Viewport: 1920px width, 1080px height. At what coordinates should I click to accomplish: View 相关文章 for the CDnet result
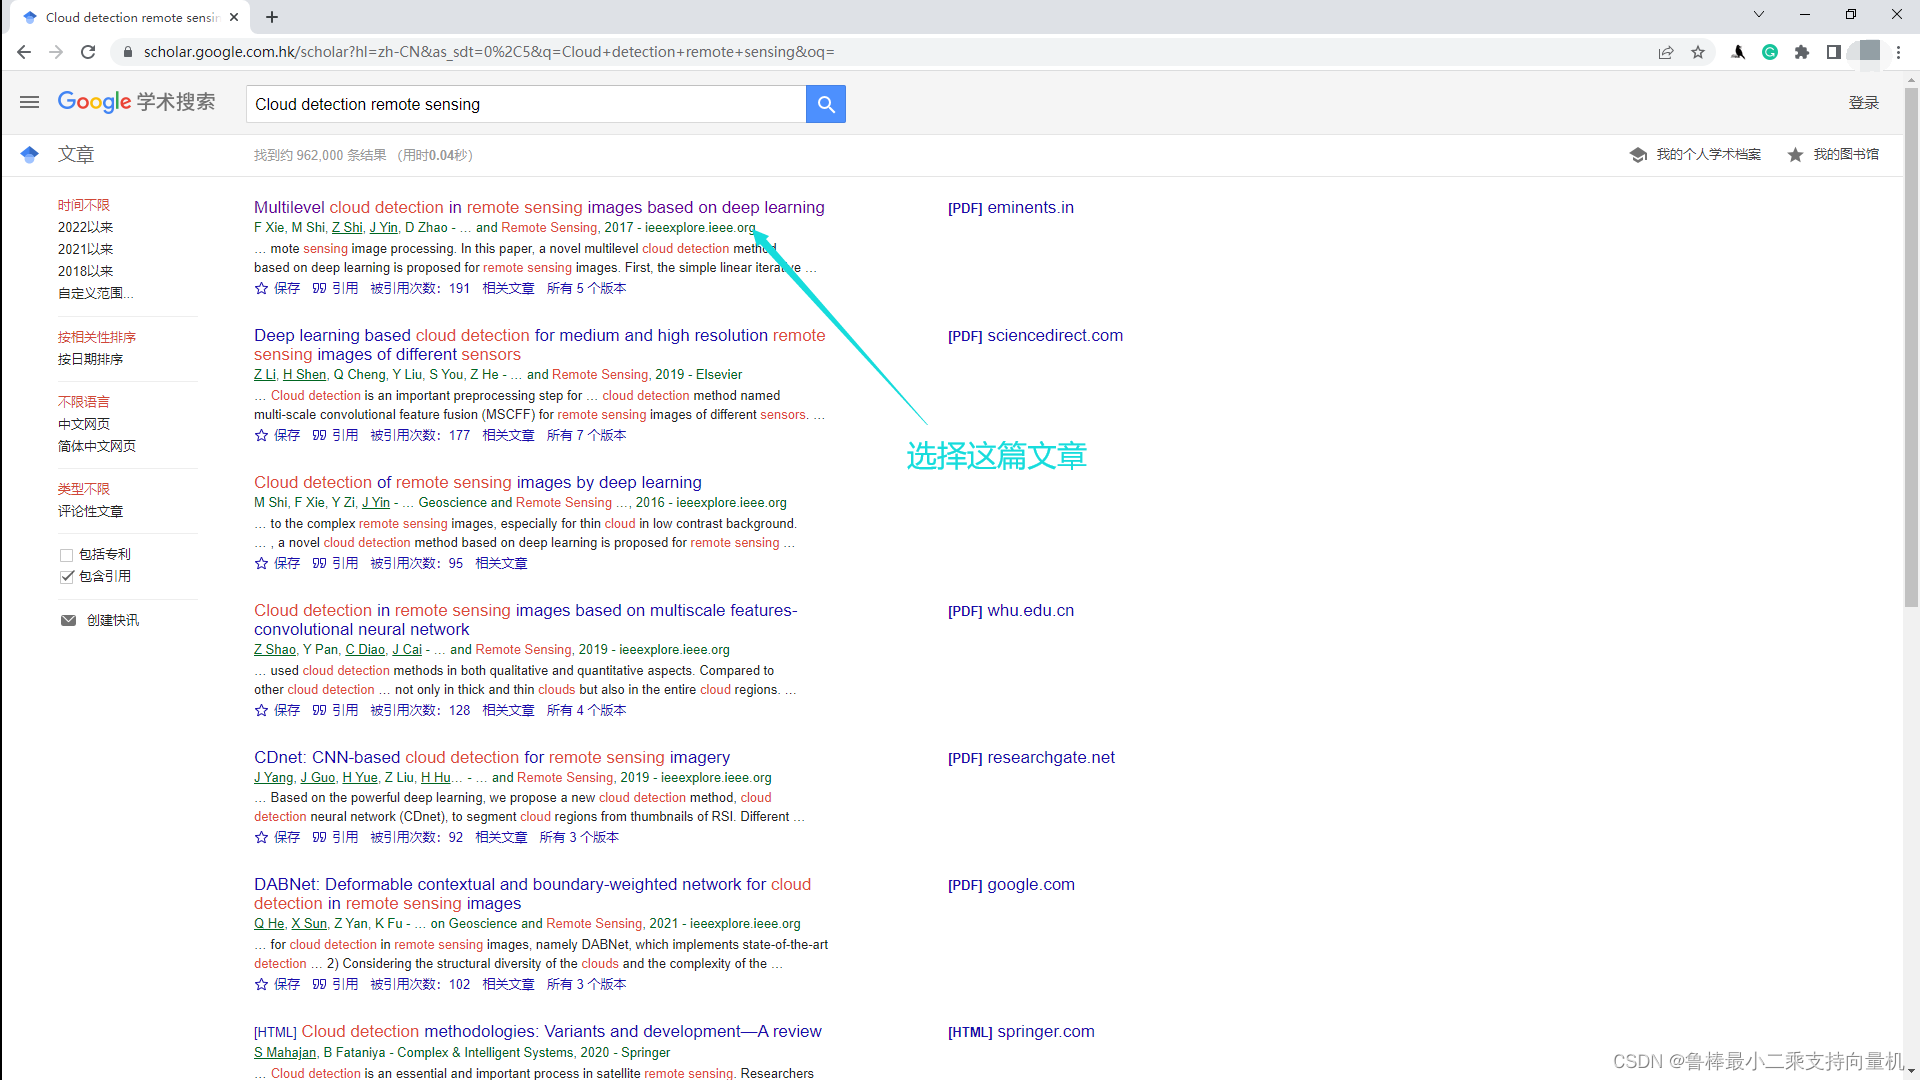pyautogui.click(x=501, y=837)
